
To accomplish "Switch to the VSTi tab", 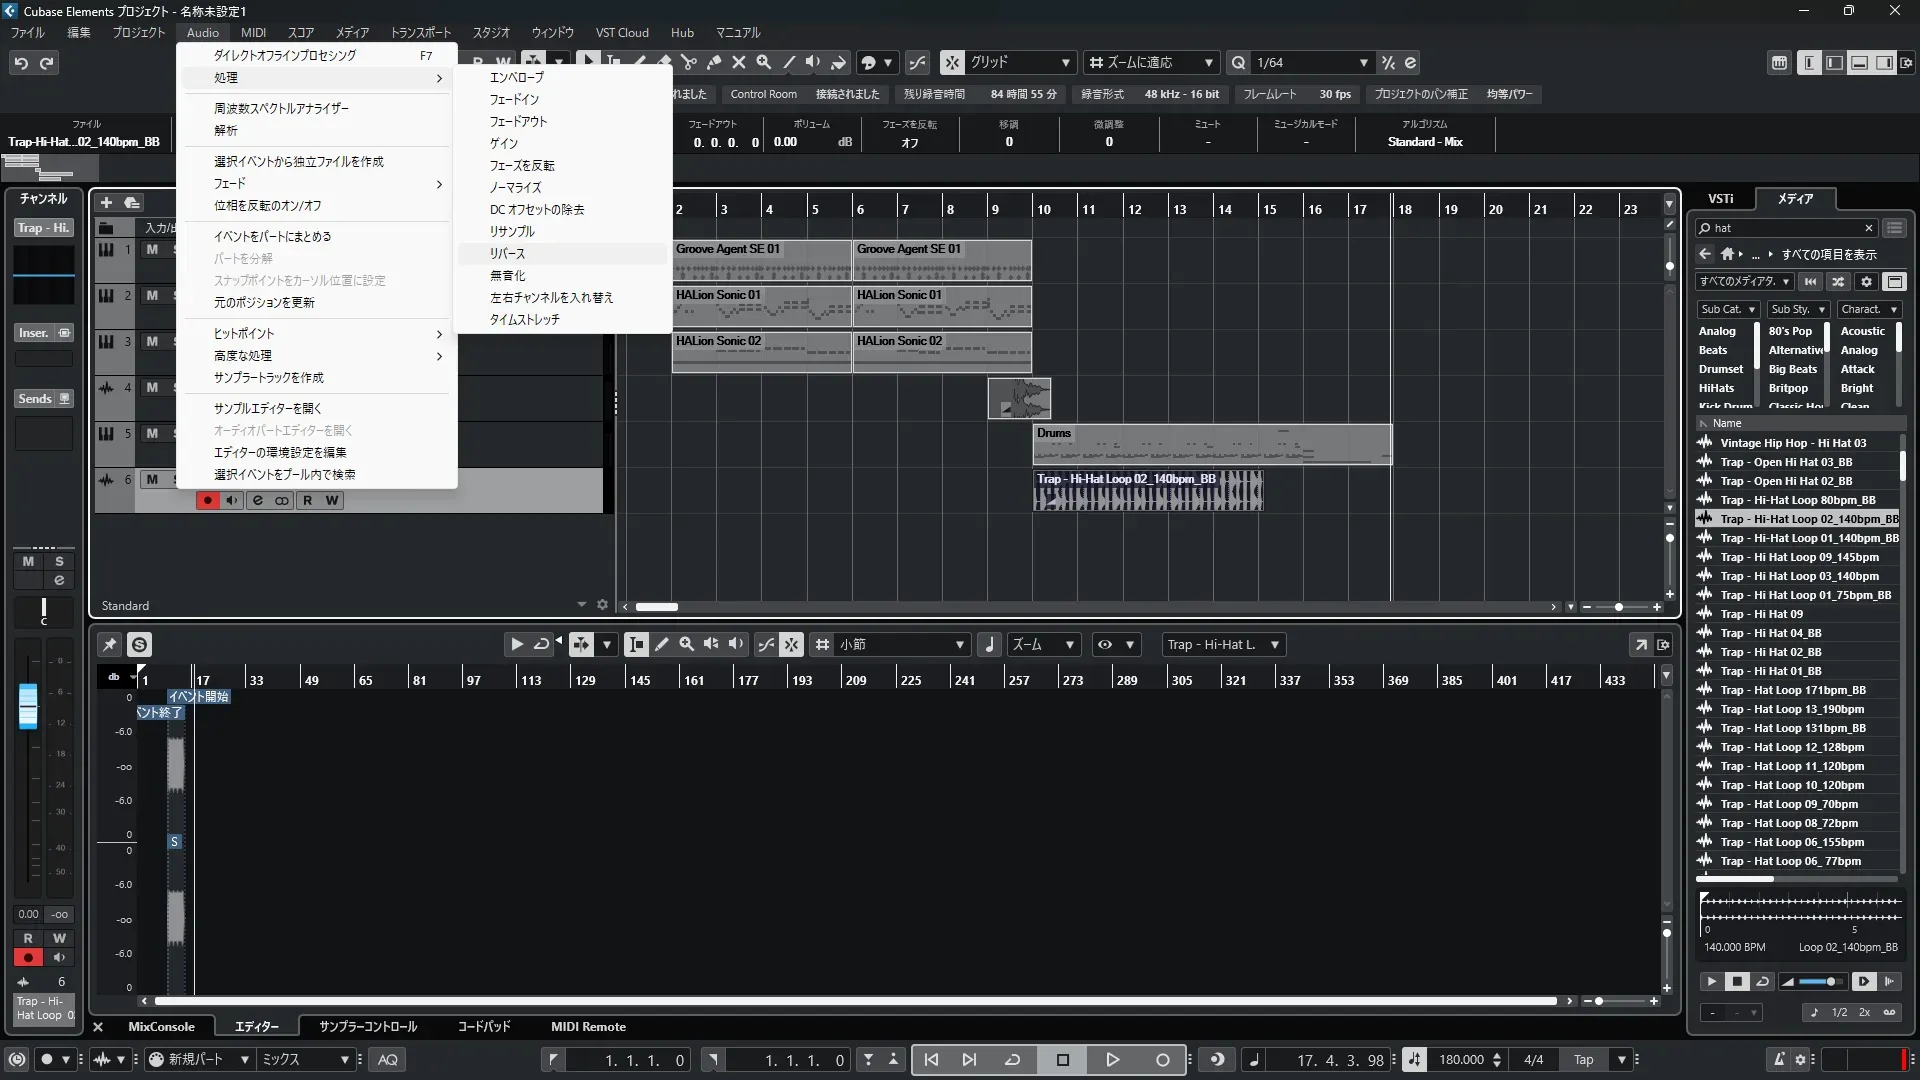I will point(1721,198).
